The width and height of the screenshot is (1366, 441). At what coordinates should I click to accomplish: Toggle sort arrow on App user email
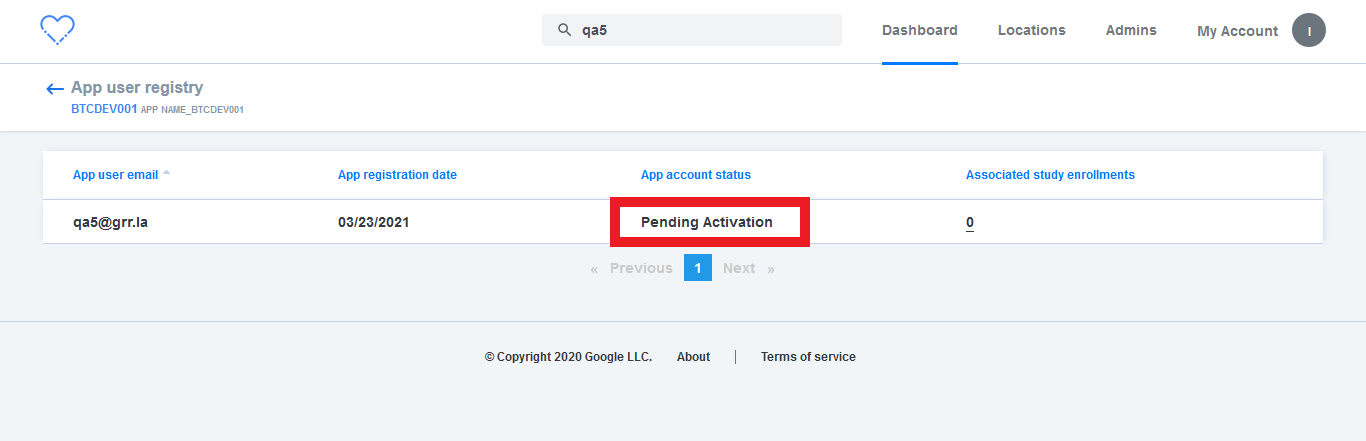[167, 173]
